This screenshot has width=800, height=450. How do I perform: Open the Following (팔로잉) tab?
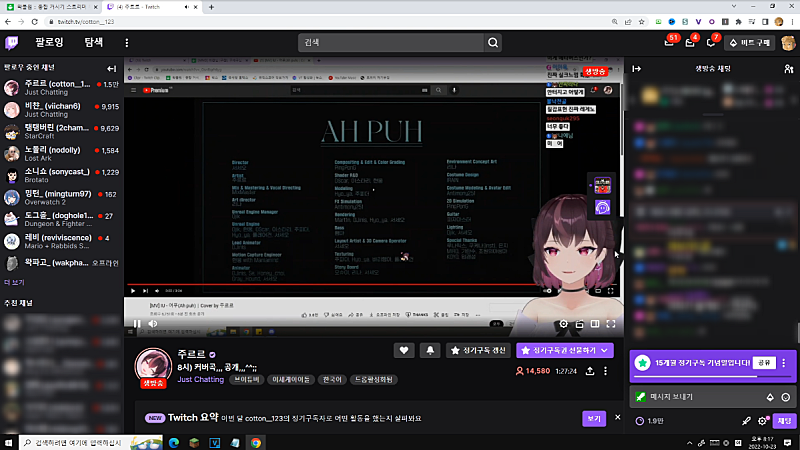[x=49, y=42]
